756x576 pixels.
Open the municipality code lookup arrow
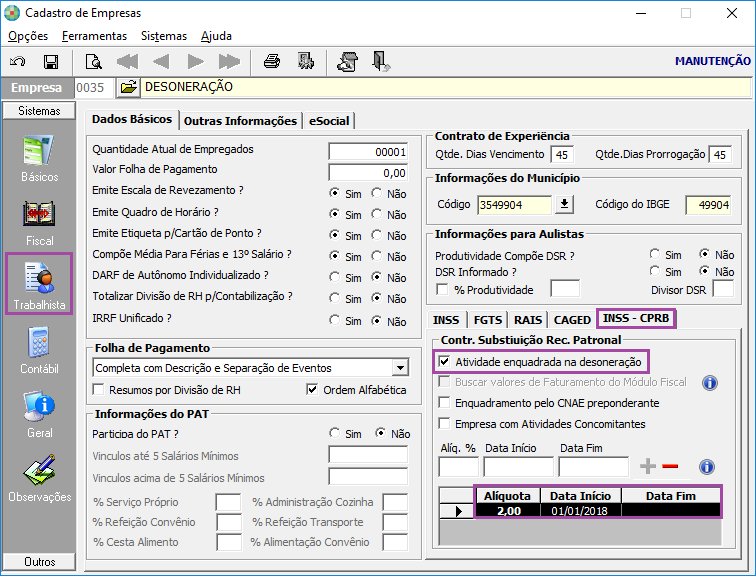[x=564, y=204]
